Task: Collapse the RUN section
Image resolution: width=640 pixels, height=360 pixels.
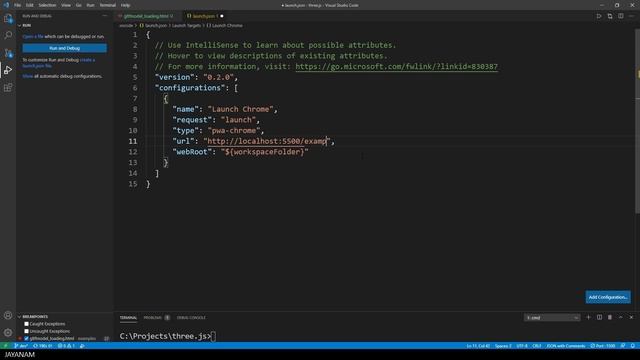Action: point(24,25)
